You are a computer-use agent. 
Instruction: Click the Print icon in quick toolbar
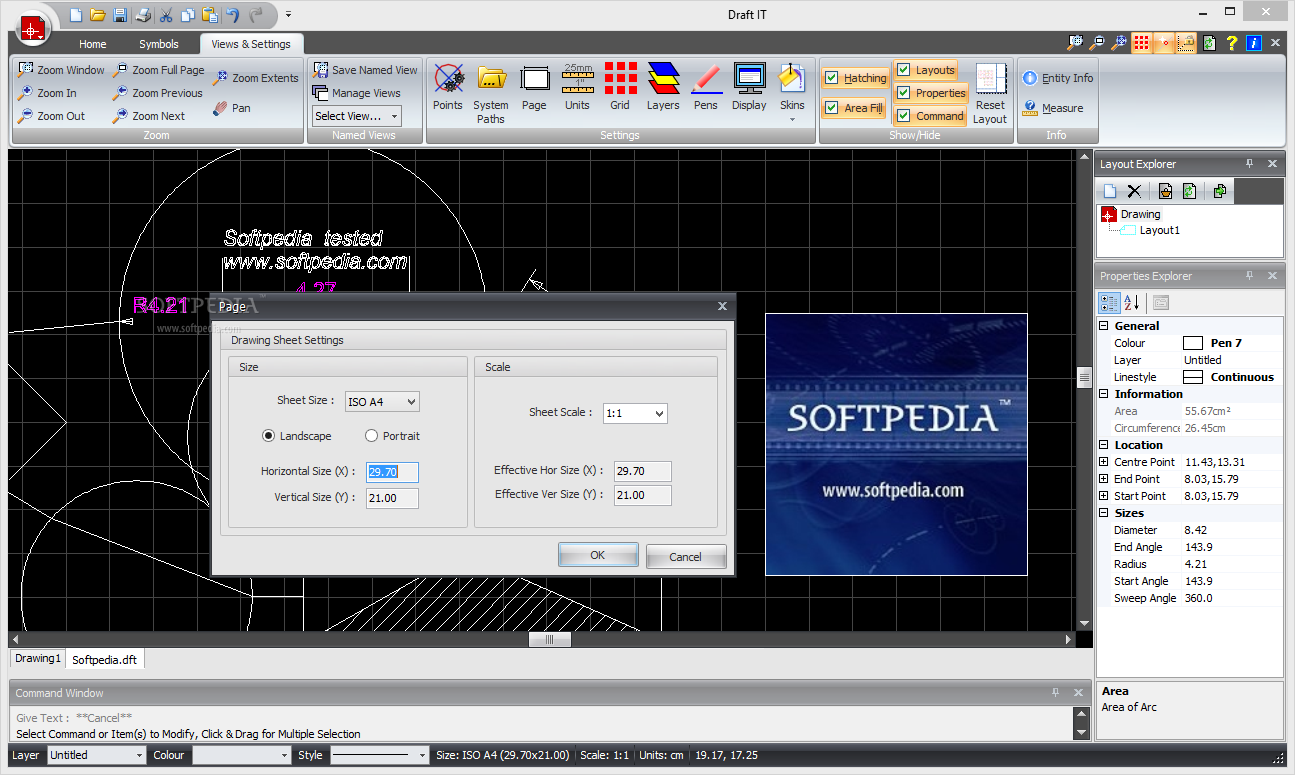(143, 15)
